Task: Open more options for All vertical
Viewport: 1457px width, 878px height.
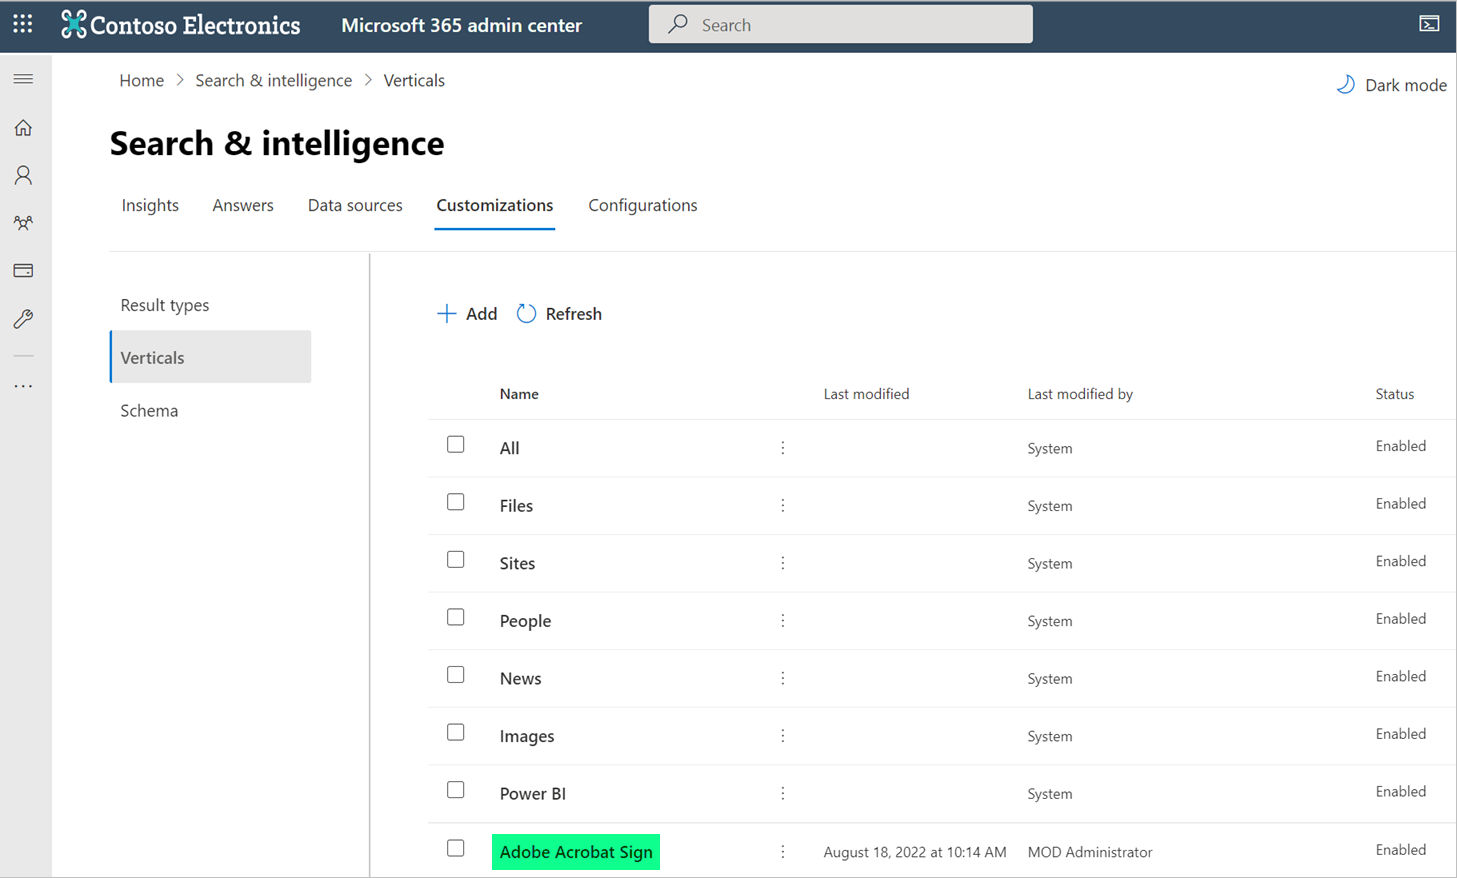Action: (783, 448)
